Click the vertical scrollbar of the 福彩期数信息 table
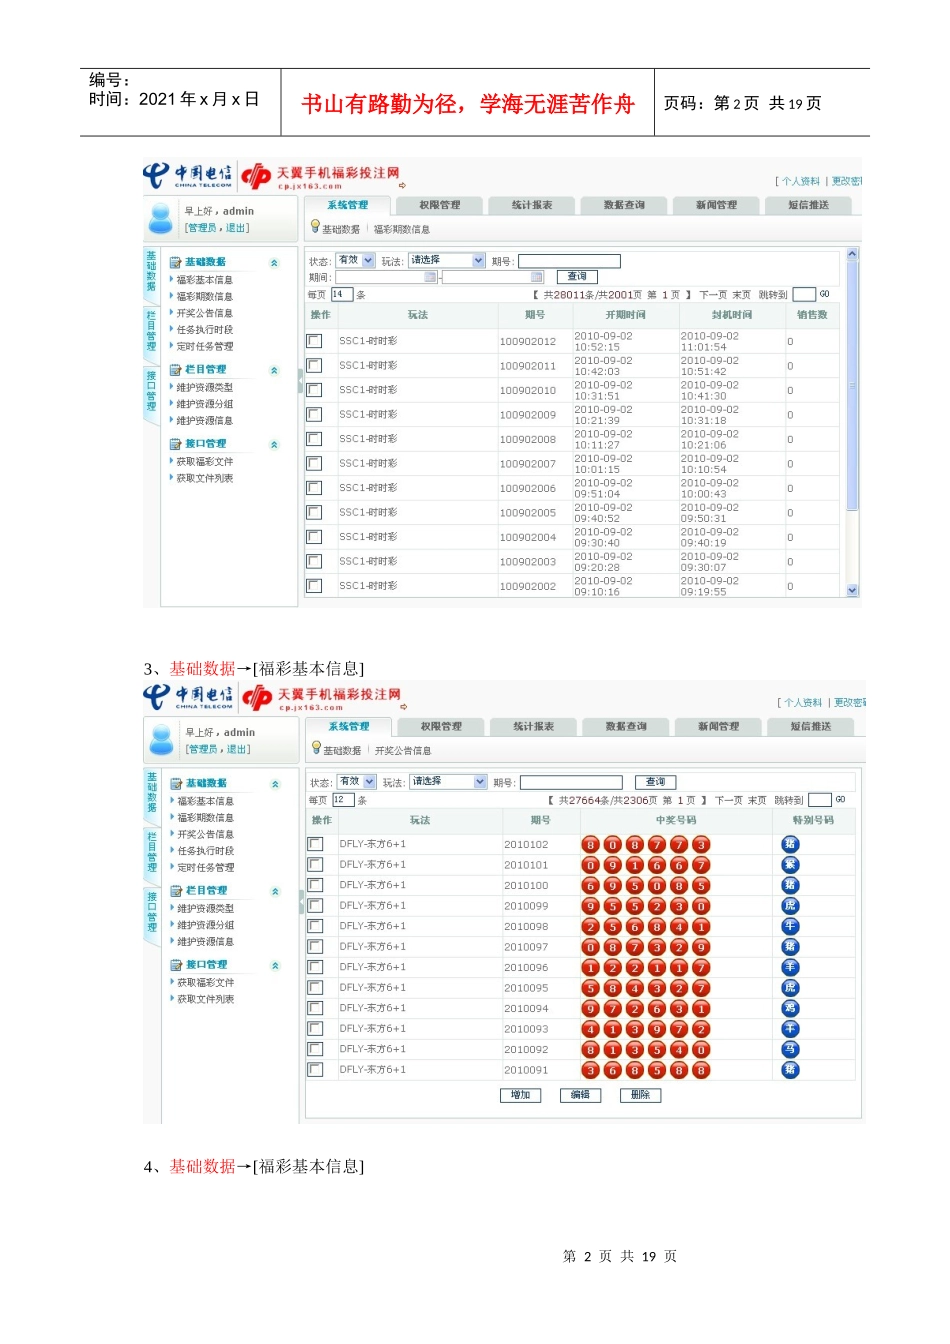 (x=852, y=423)
